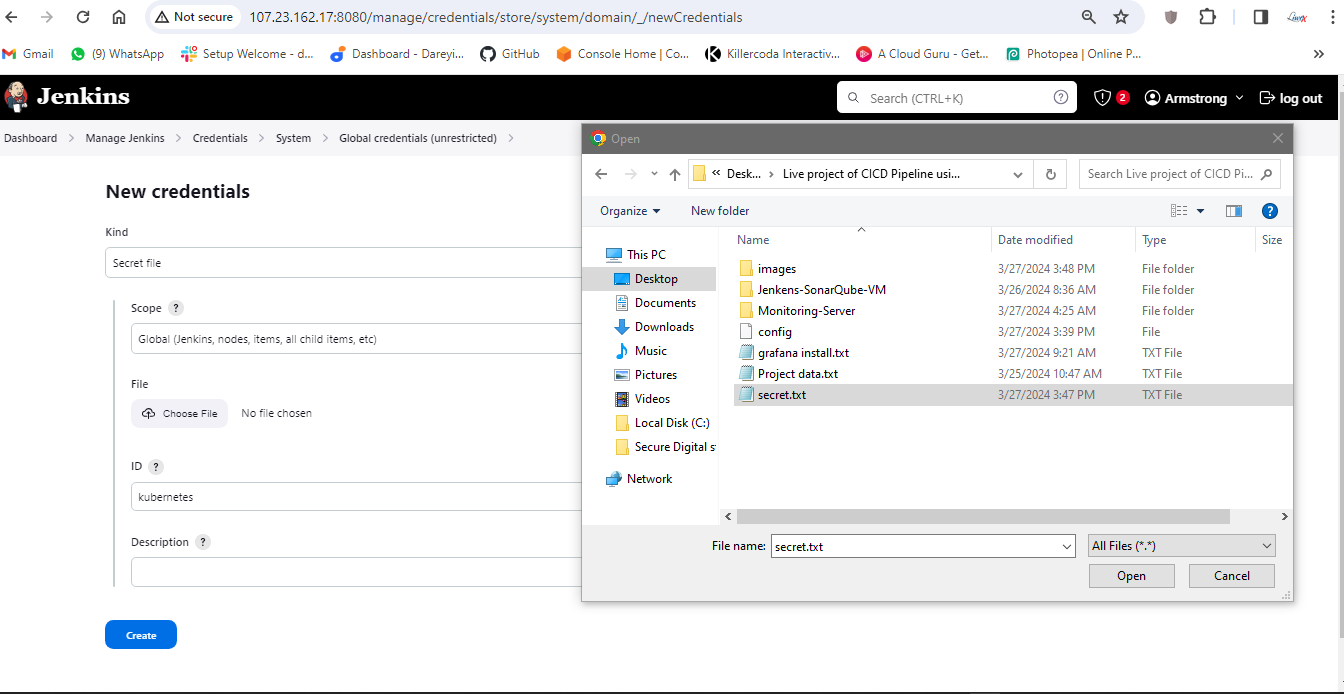Click the help icon beside Description

(x=203, y=542)
